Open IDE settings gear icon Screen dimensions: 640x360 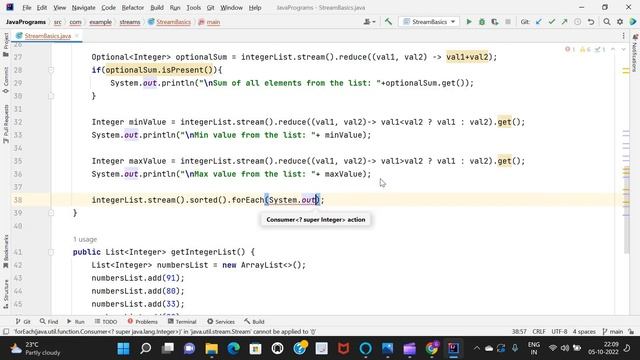click(x=620, y=22)
